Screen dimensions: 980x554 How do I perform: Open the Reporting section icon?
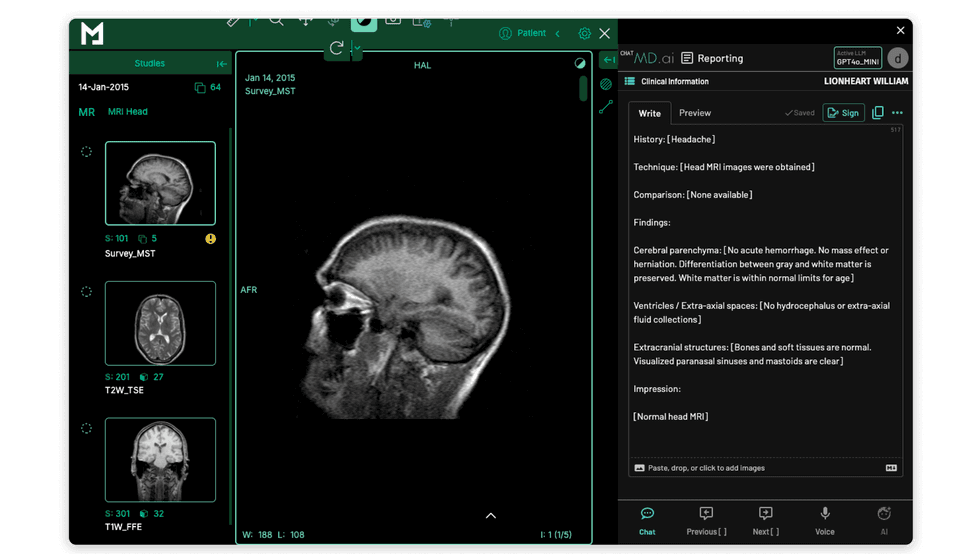pos(687,58)
